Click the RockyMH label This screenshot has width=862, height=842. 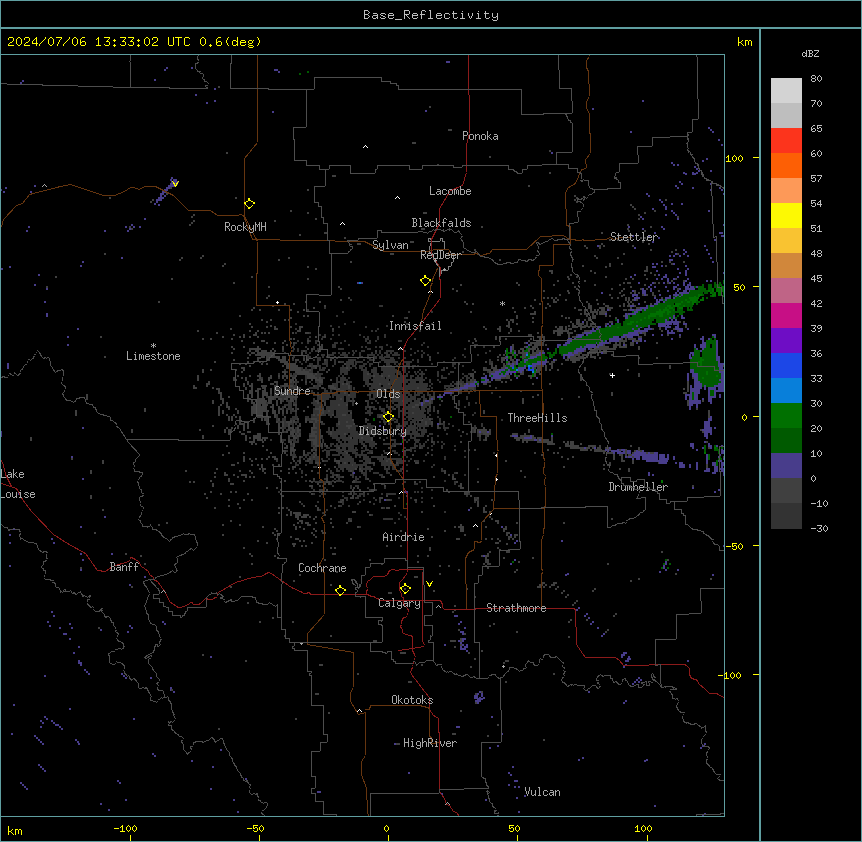click(x=245, y=227)
